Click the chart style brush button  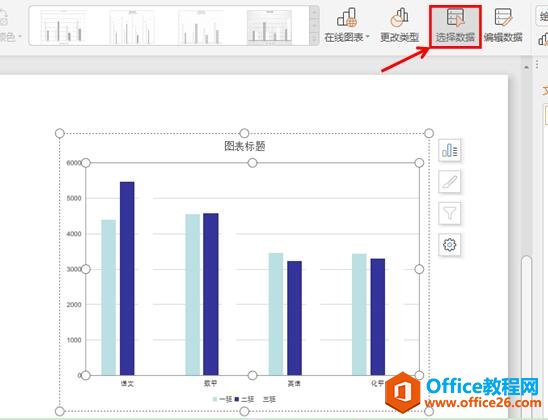coord(449,181)
